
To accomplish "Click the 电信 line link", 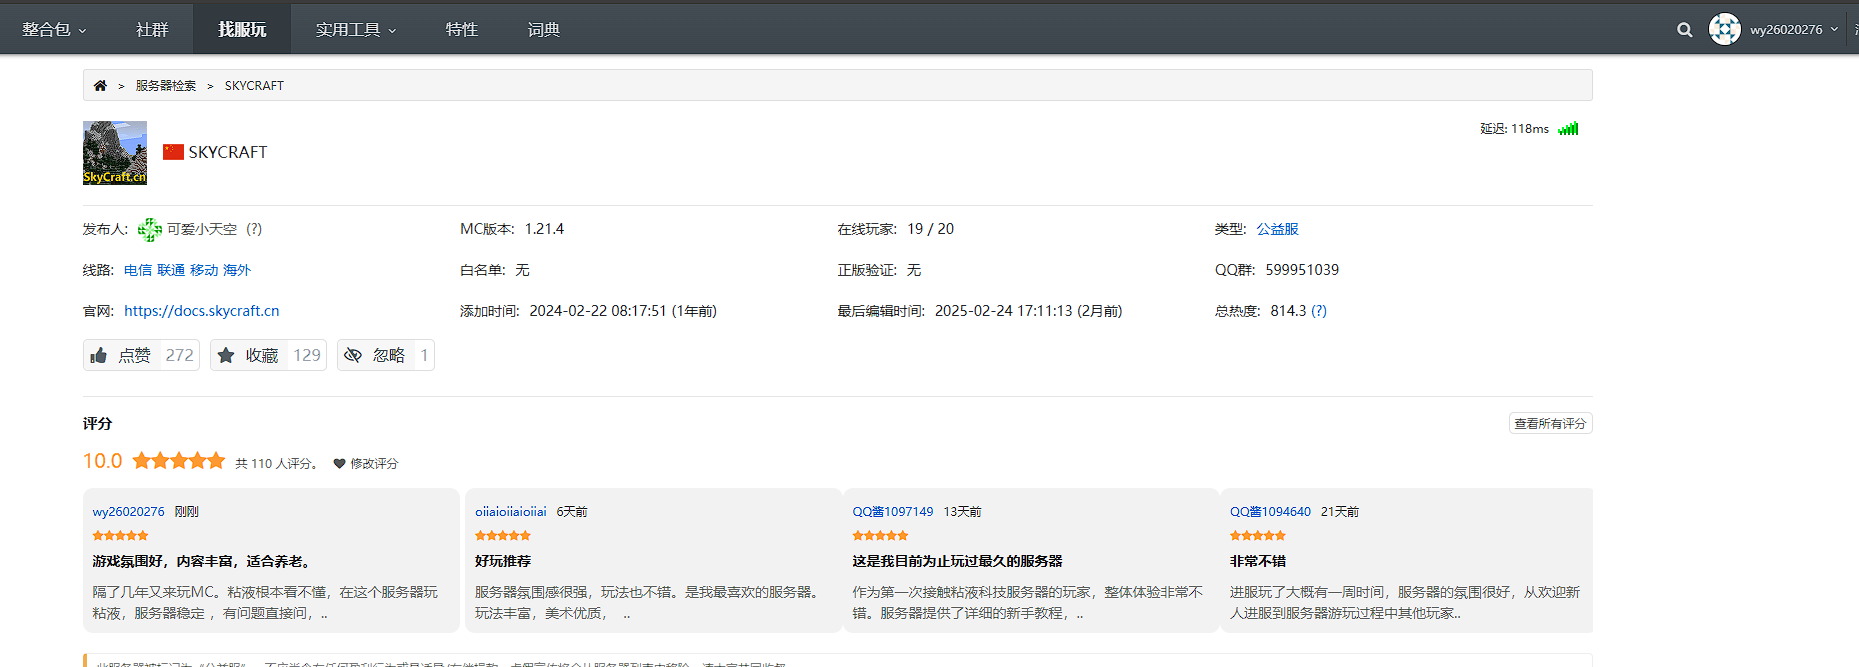I will point(138,270).
